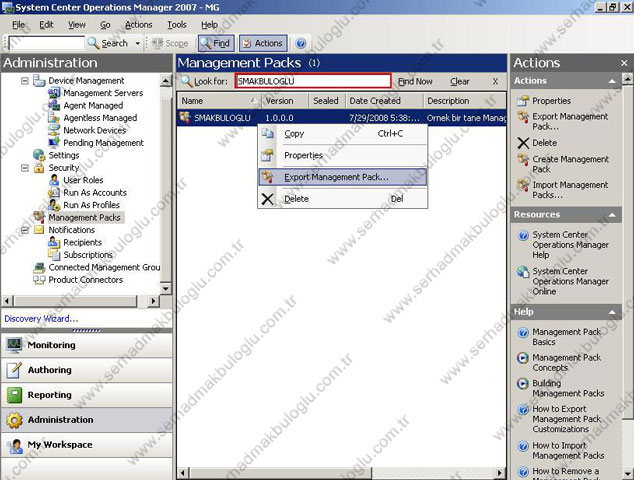Sort by the Name column header
The height and width of the screenshot is (480, 634).
219,101
